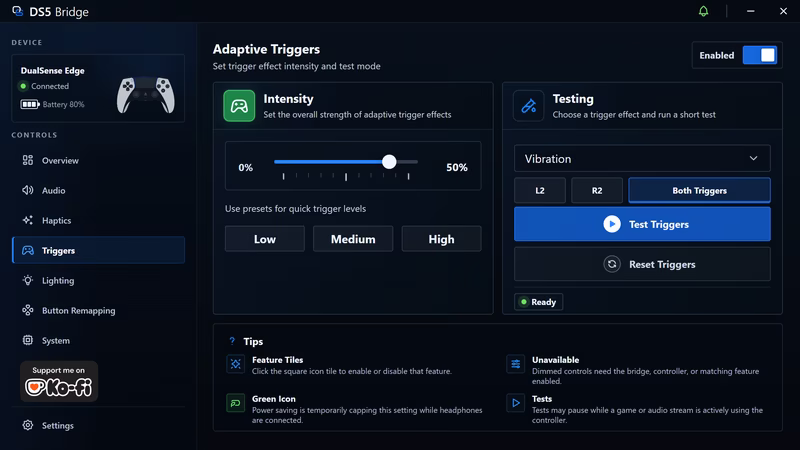This screenshot has height=450, width=800.
Task: Go to the Audio section
Action: [98, 190]
